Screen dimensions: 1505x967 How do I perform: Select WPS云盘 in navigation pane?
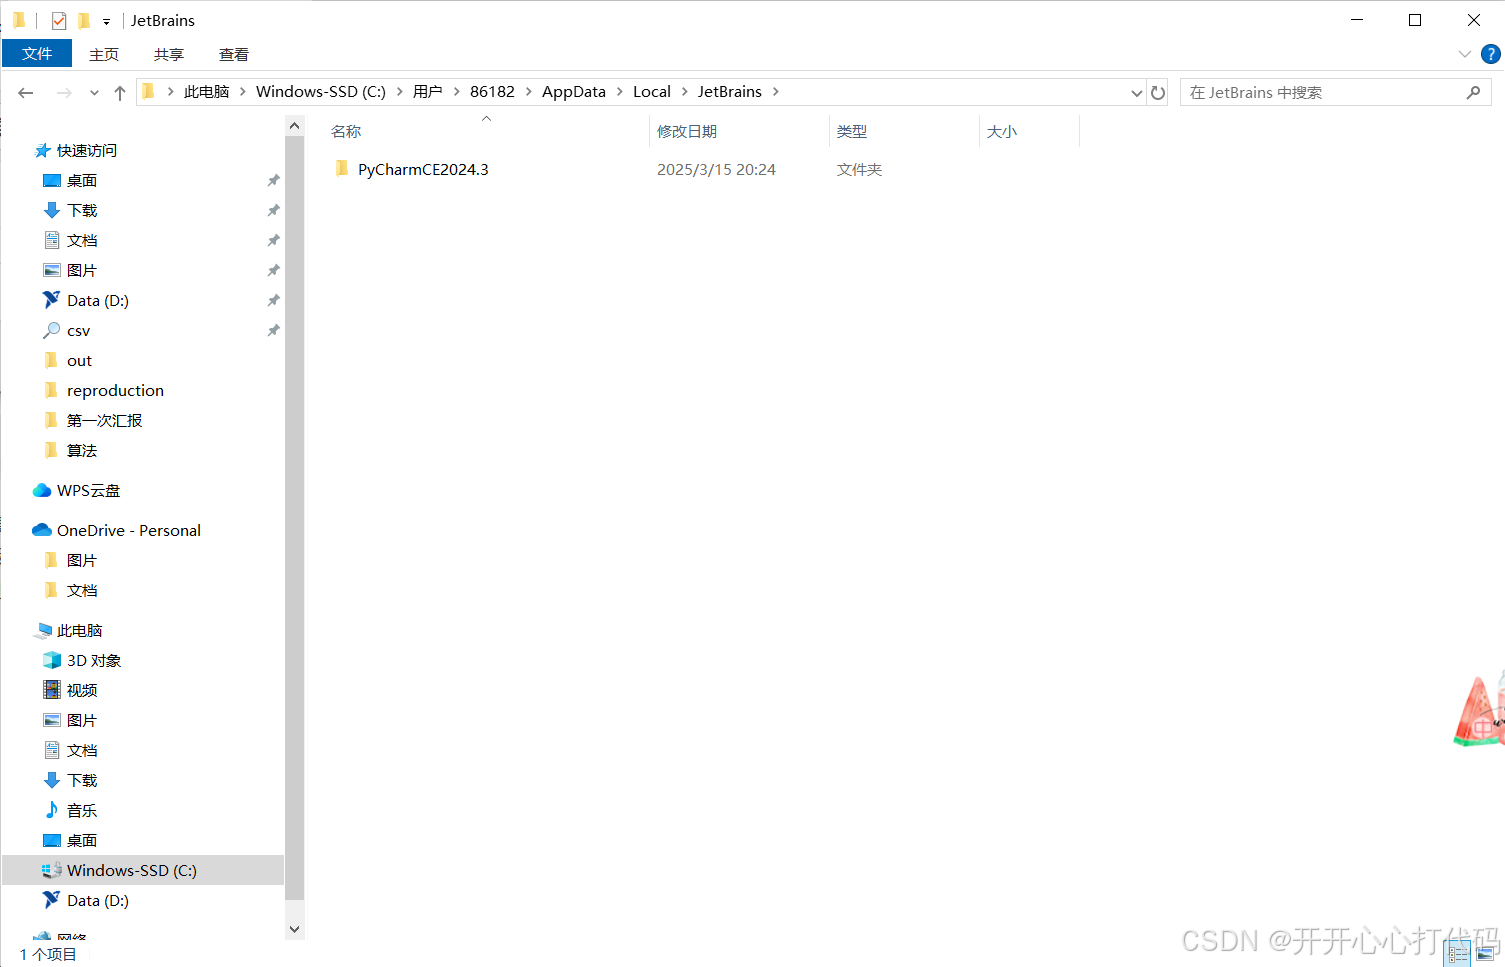pos(88,491)
